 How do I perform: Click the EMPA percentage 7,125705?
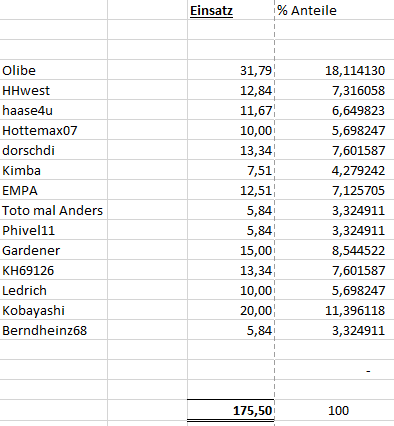[x=334, y=190]
